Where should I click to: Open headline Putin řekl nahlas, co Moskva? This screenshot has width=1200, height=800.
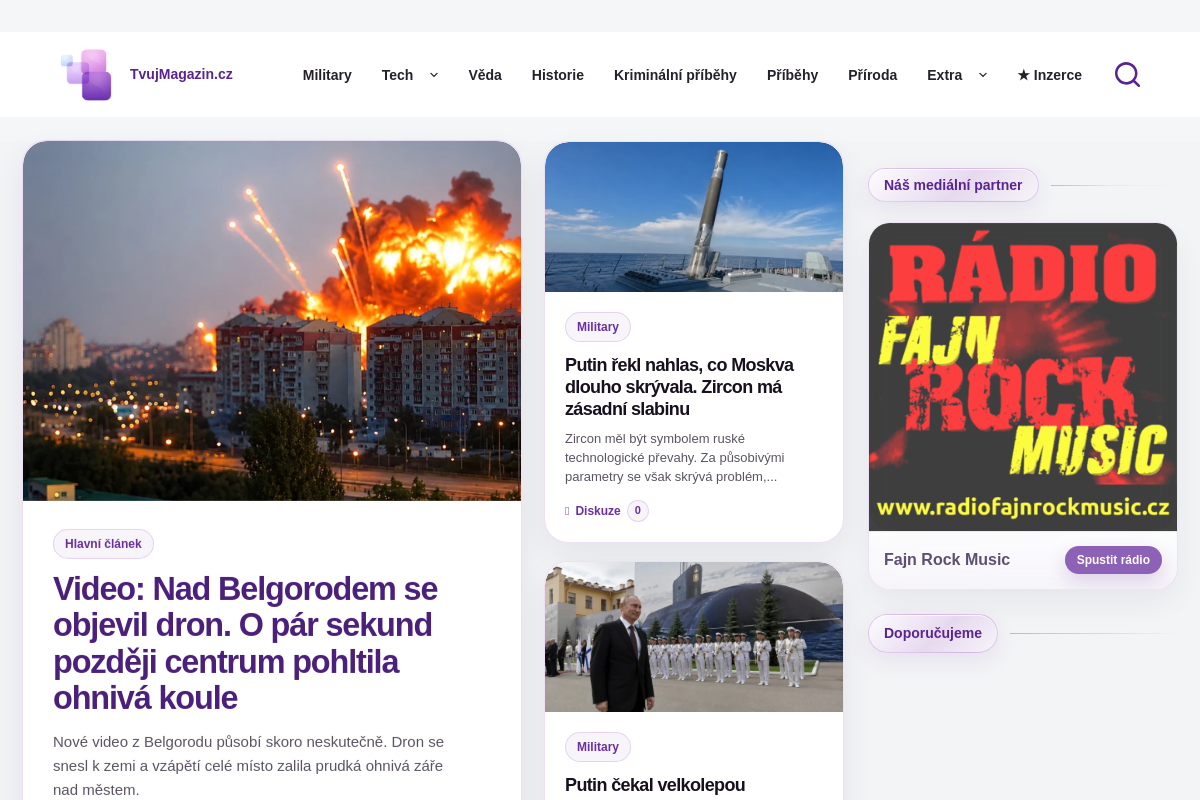coord(681,387)
